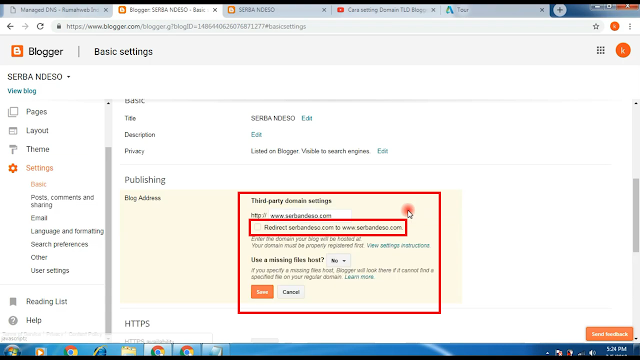Close the Tour tab
The height and width of the screenshot is (360, 640).
point(542,10)
